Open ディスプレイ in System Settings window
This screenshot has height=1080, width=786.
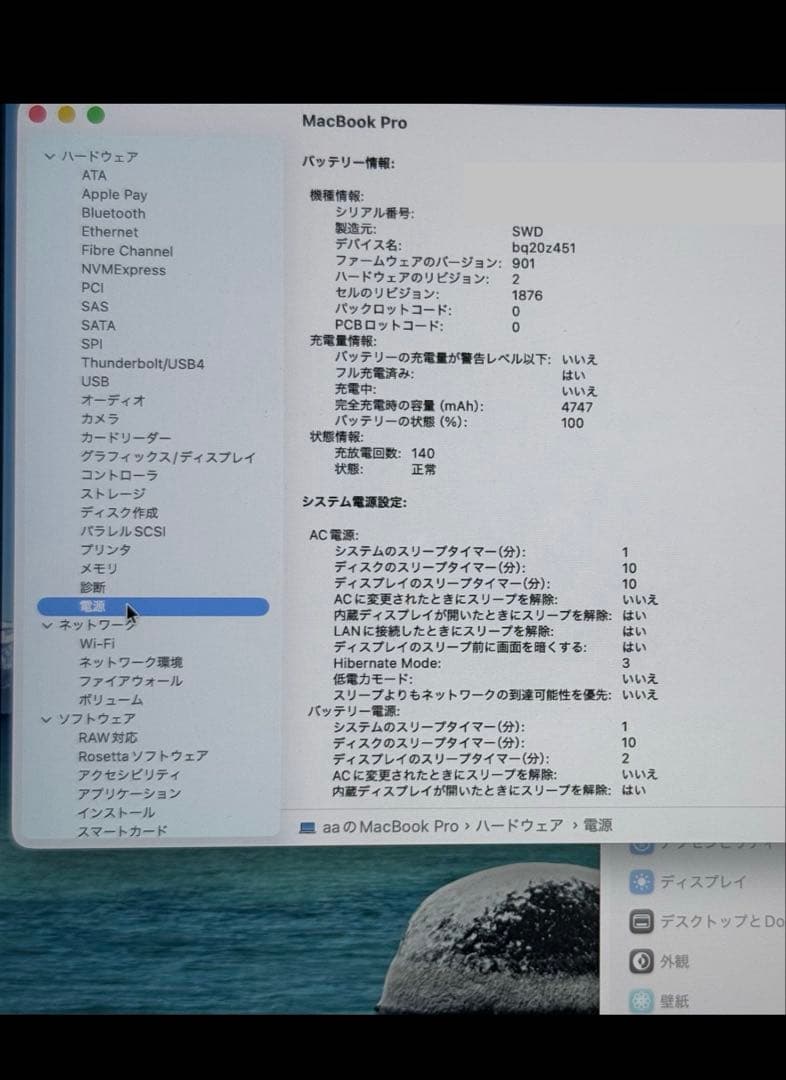703,882
